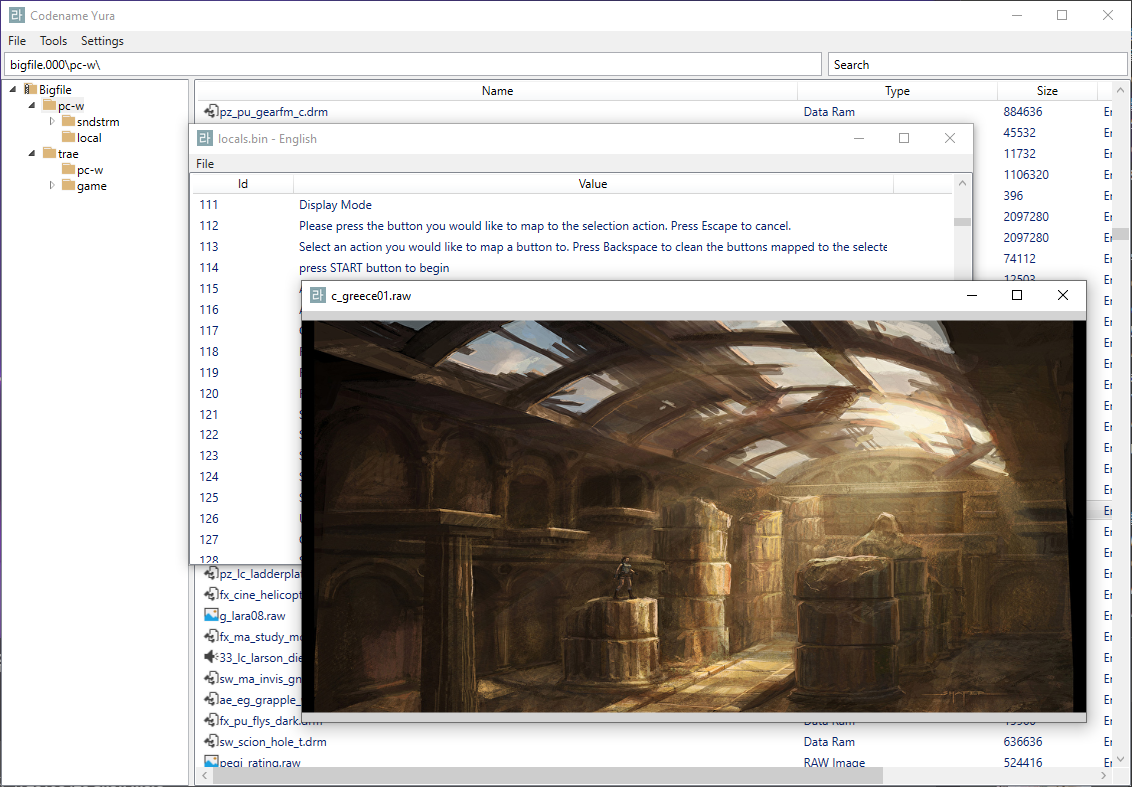Expand the sndstrm folder

point(53,122)
